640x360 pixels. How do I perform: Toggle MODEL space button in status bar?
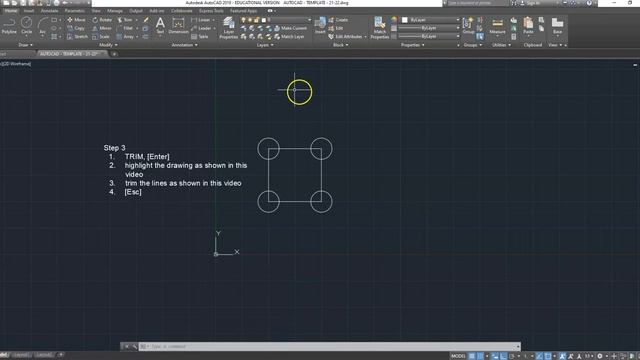click(458, 356)
